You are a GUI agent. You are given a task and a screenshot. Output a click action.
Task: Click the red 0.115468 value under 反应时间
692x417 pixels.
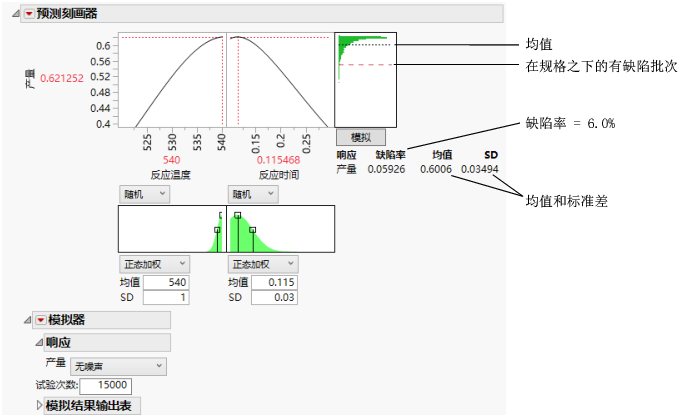click(x=278, y=160)
